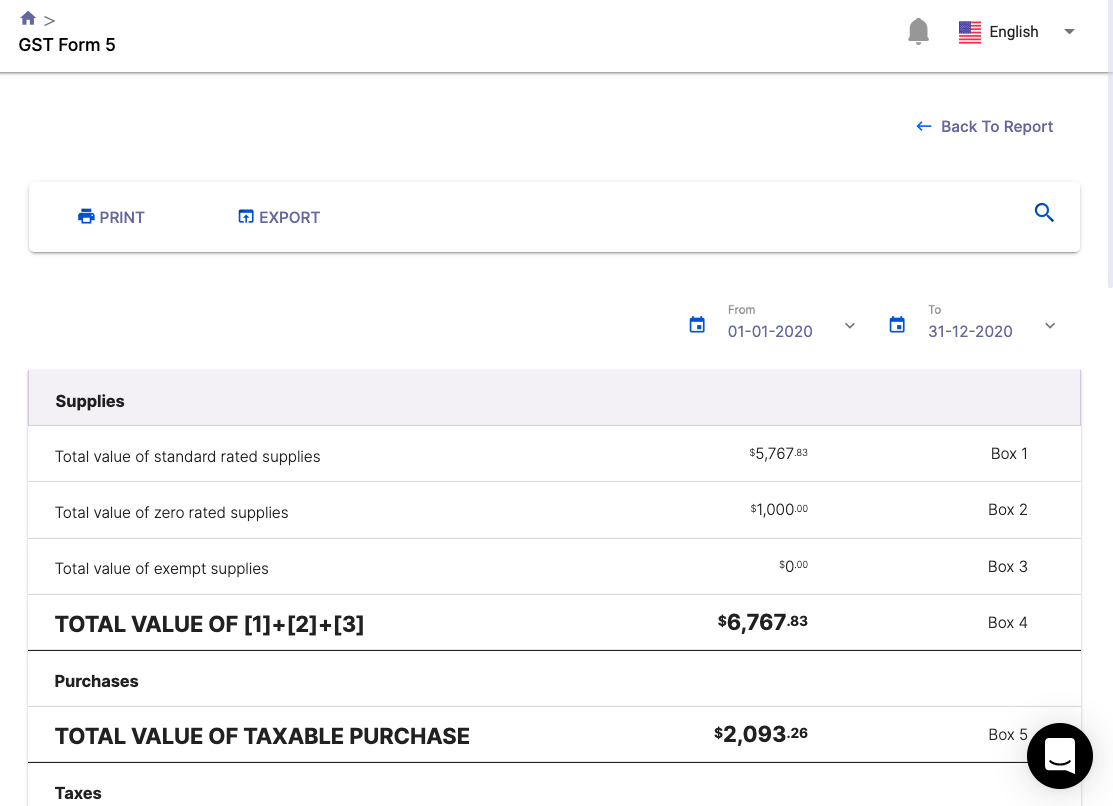
Task: Click the From date 01-01-2020 field
Action: pos(770,331)
